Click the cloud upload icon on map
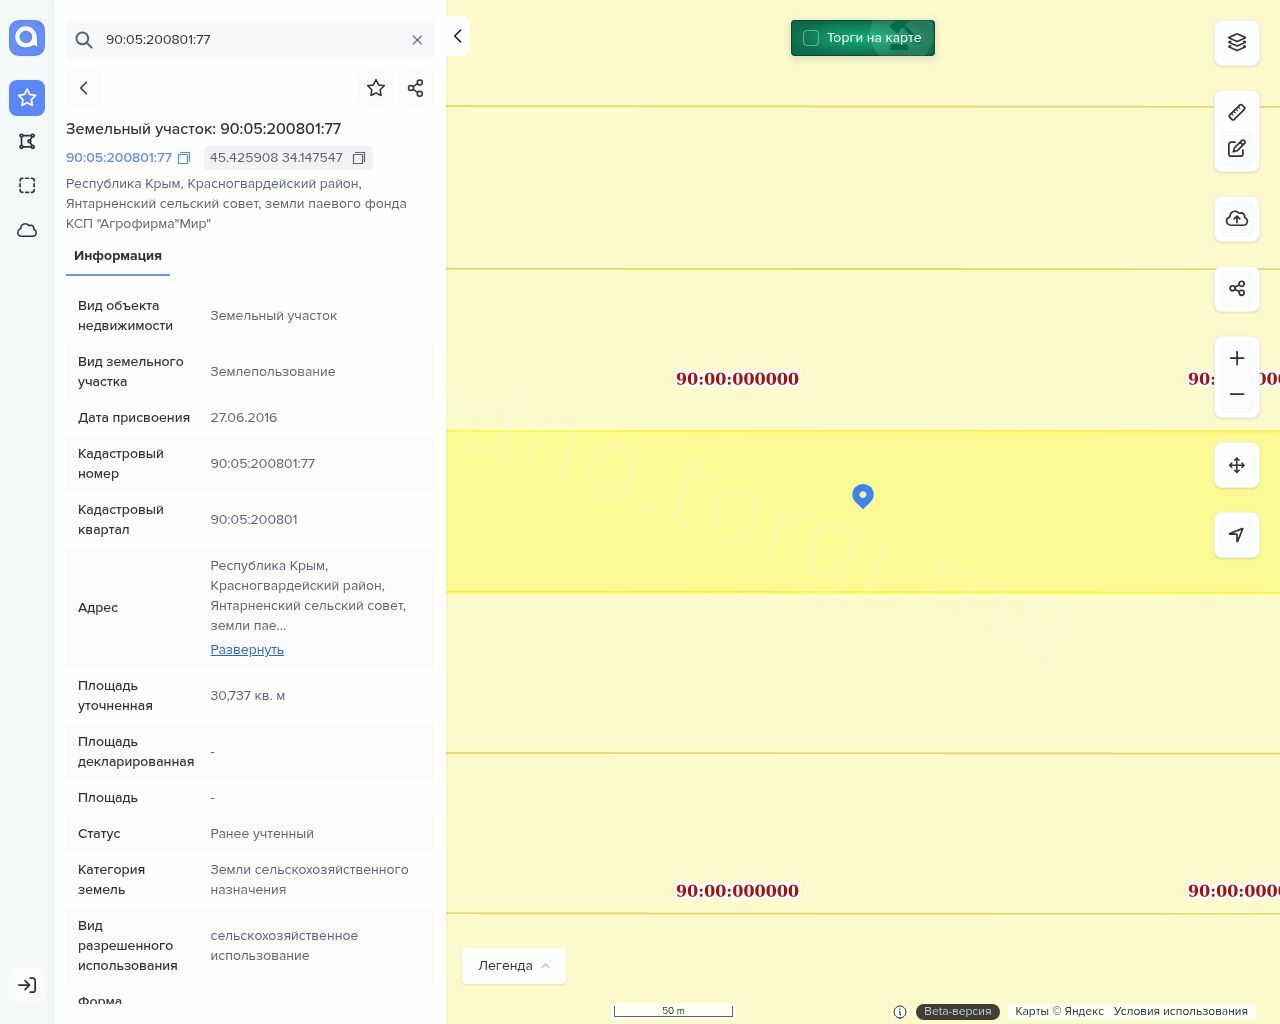 (x=1237, y=219)
